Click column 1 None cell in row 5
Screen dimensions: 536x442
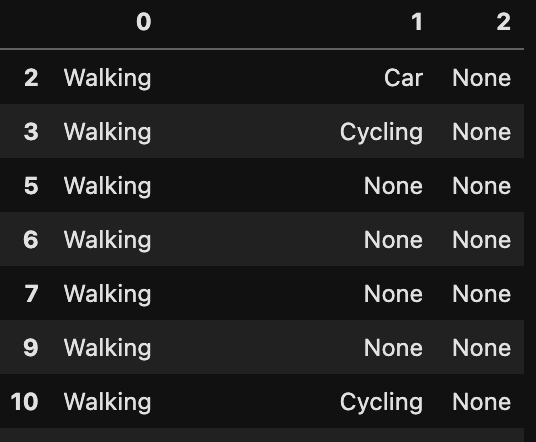(393, 186)
